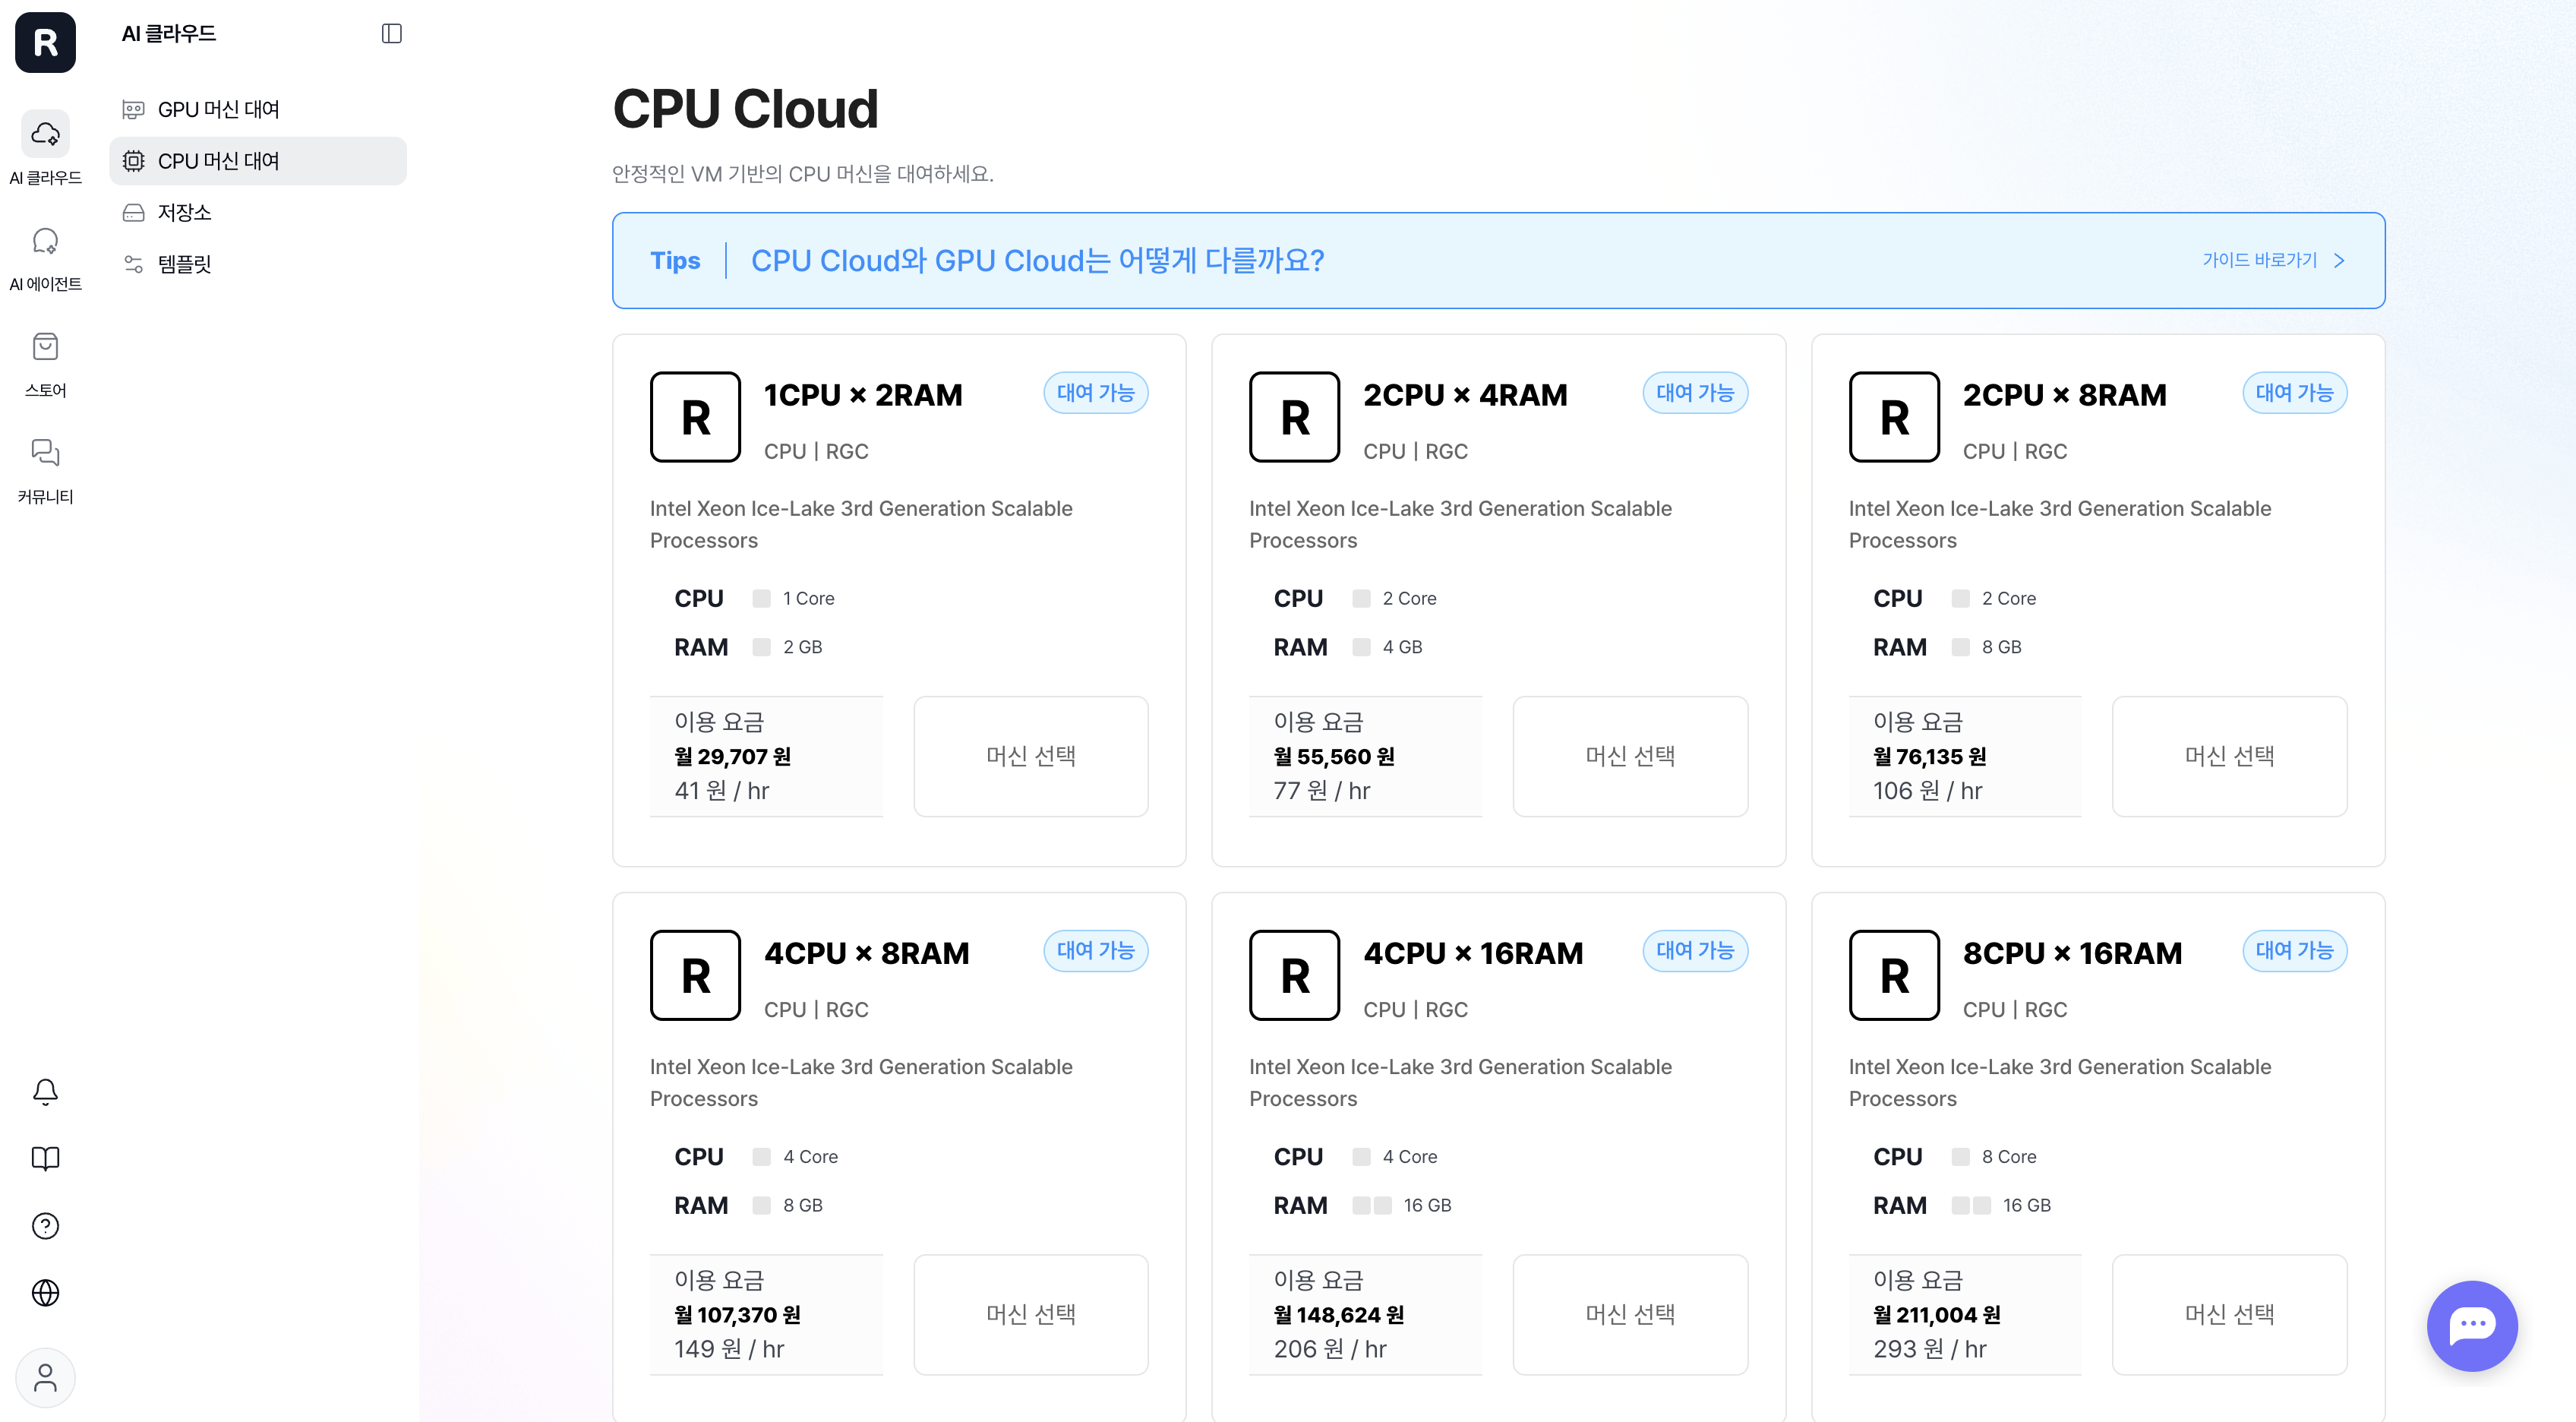Select GPU 머신 대여 in the sidebar
Screen dimensions: 2576x1422
point(258,109)
